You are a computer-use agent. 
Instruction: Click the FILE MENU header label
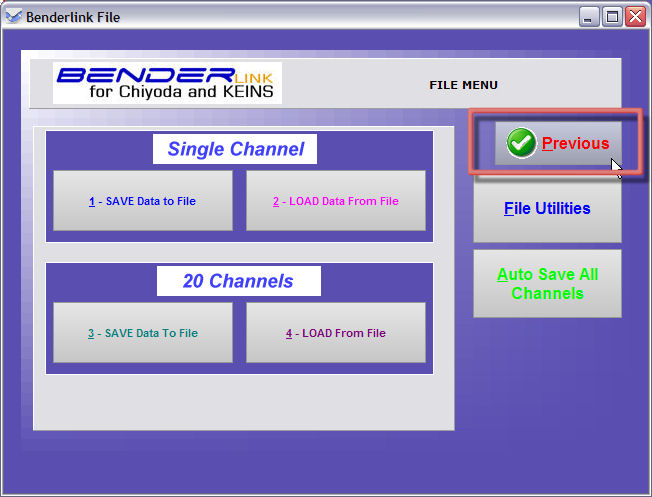coord(463,85)
